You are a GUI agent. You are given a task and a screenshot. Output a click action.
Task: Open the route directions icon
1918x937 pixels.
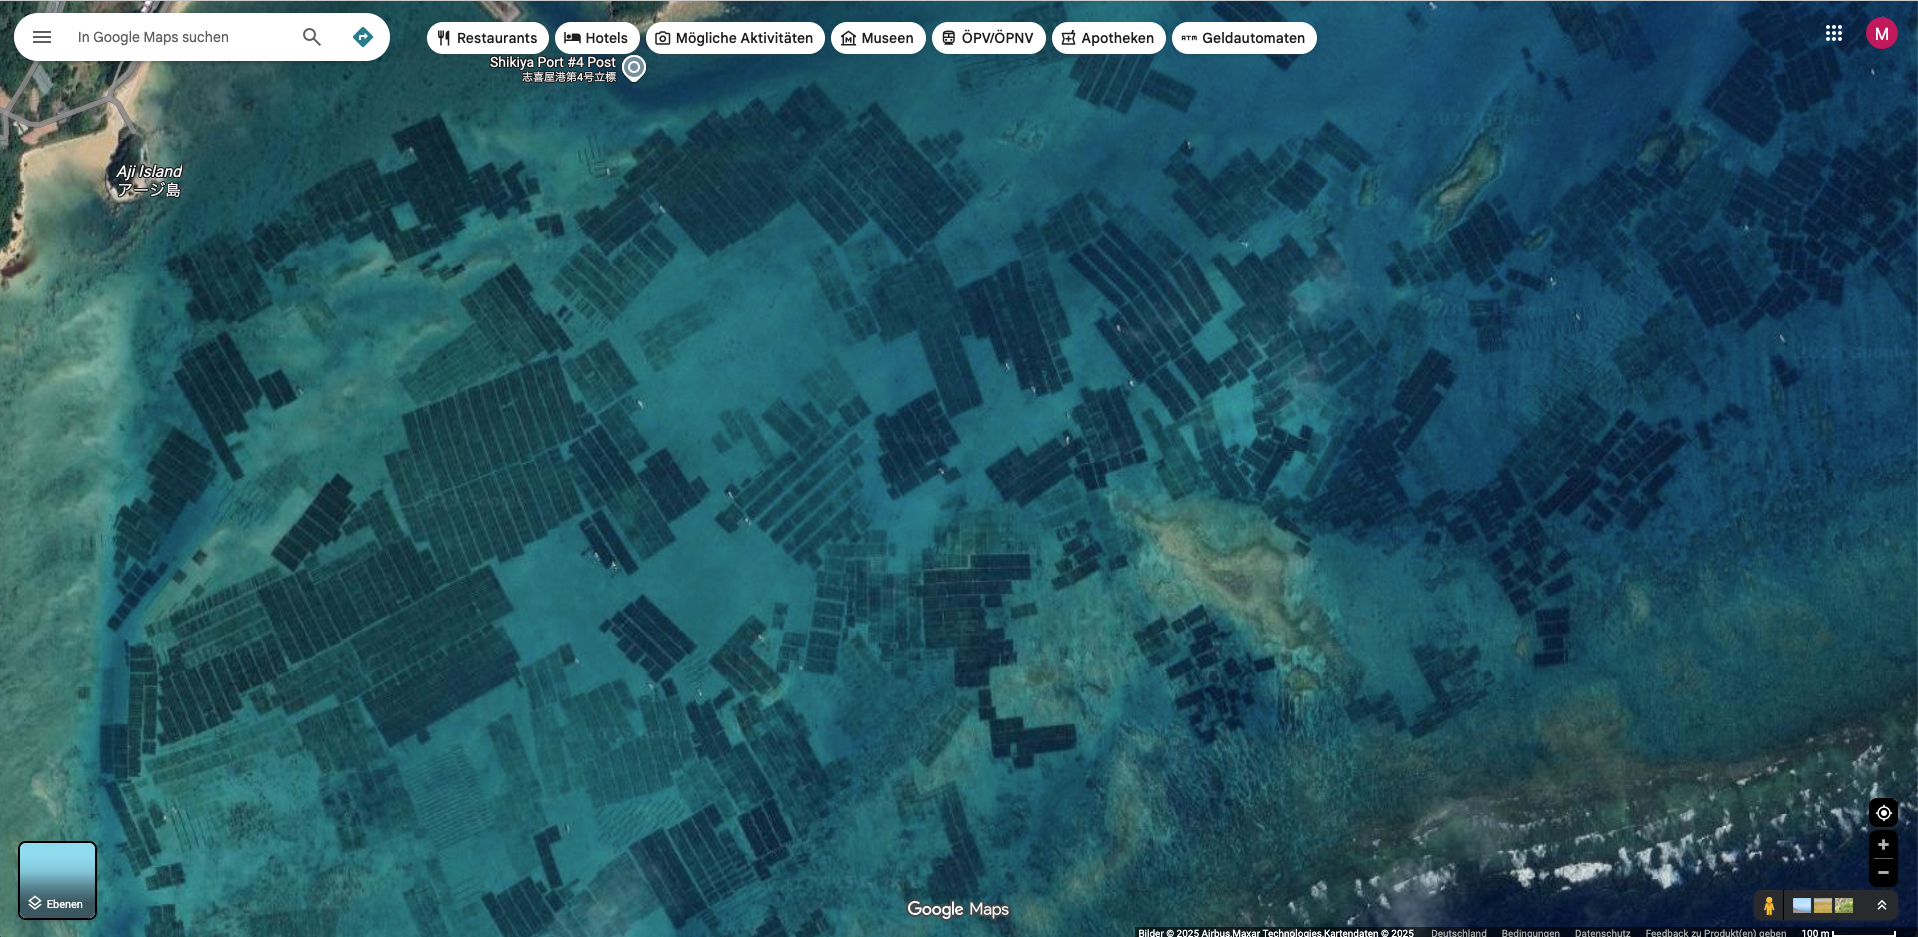coord(363,37)
